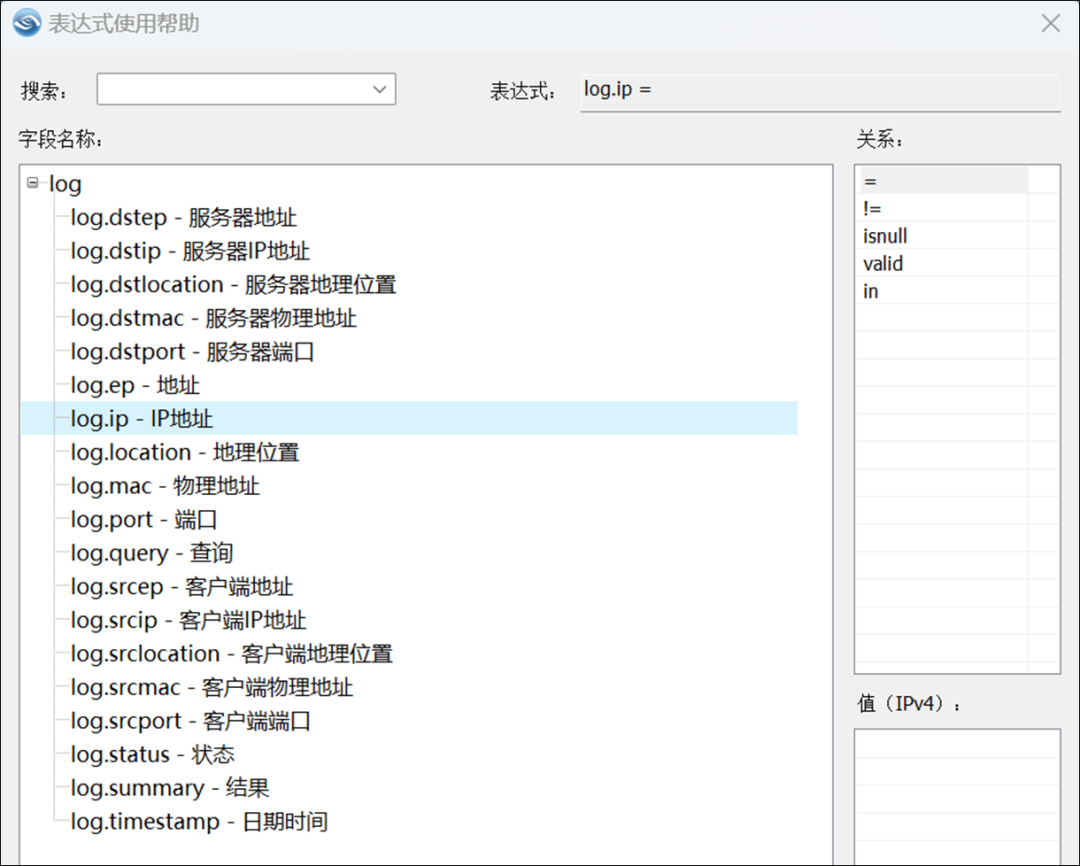Select the valid relation operator
Image resolution: width=1080 pixels, height=866 pixels.
(883, 264)
